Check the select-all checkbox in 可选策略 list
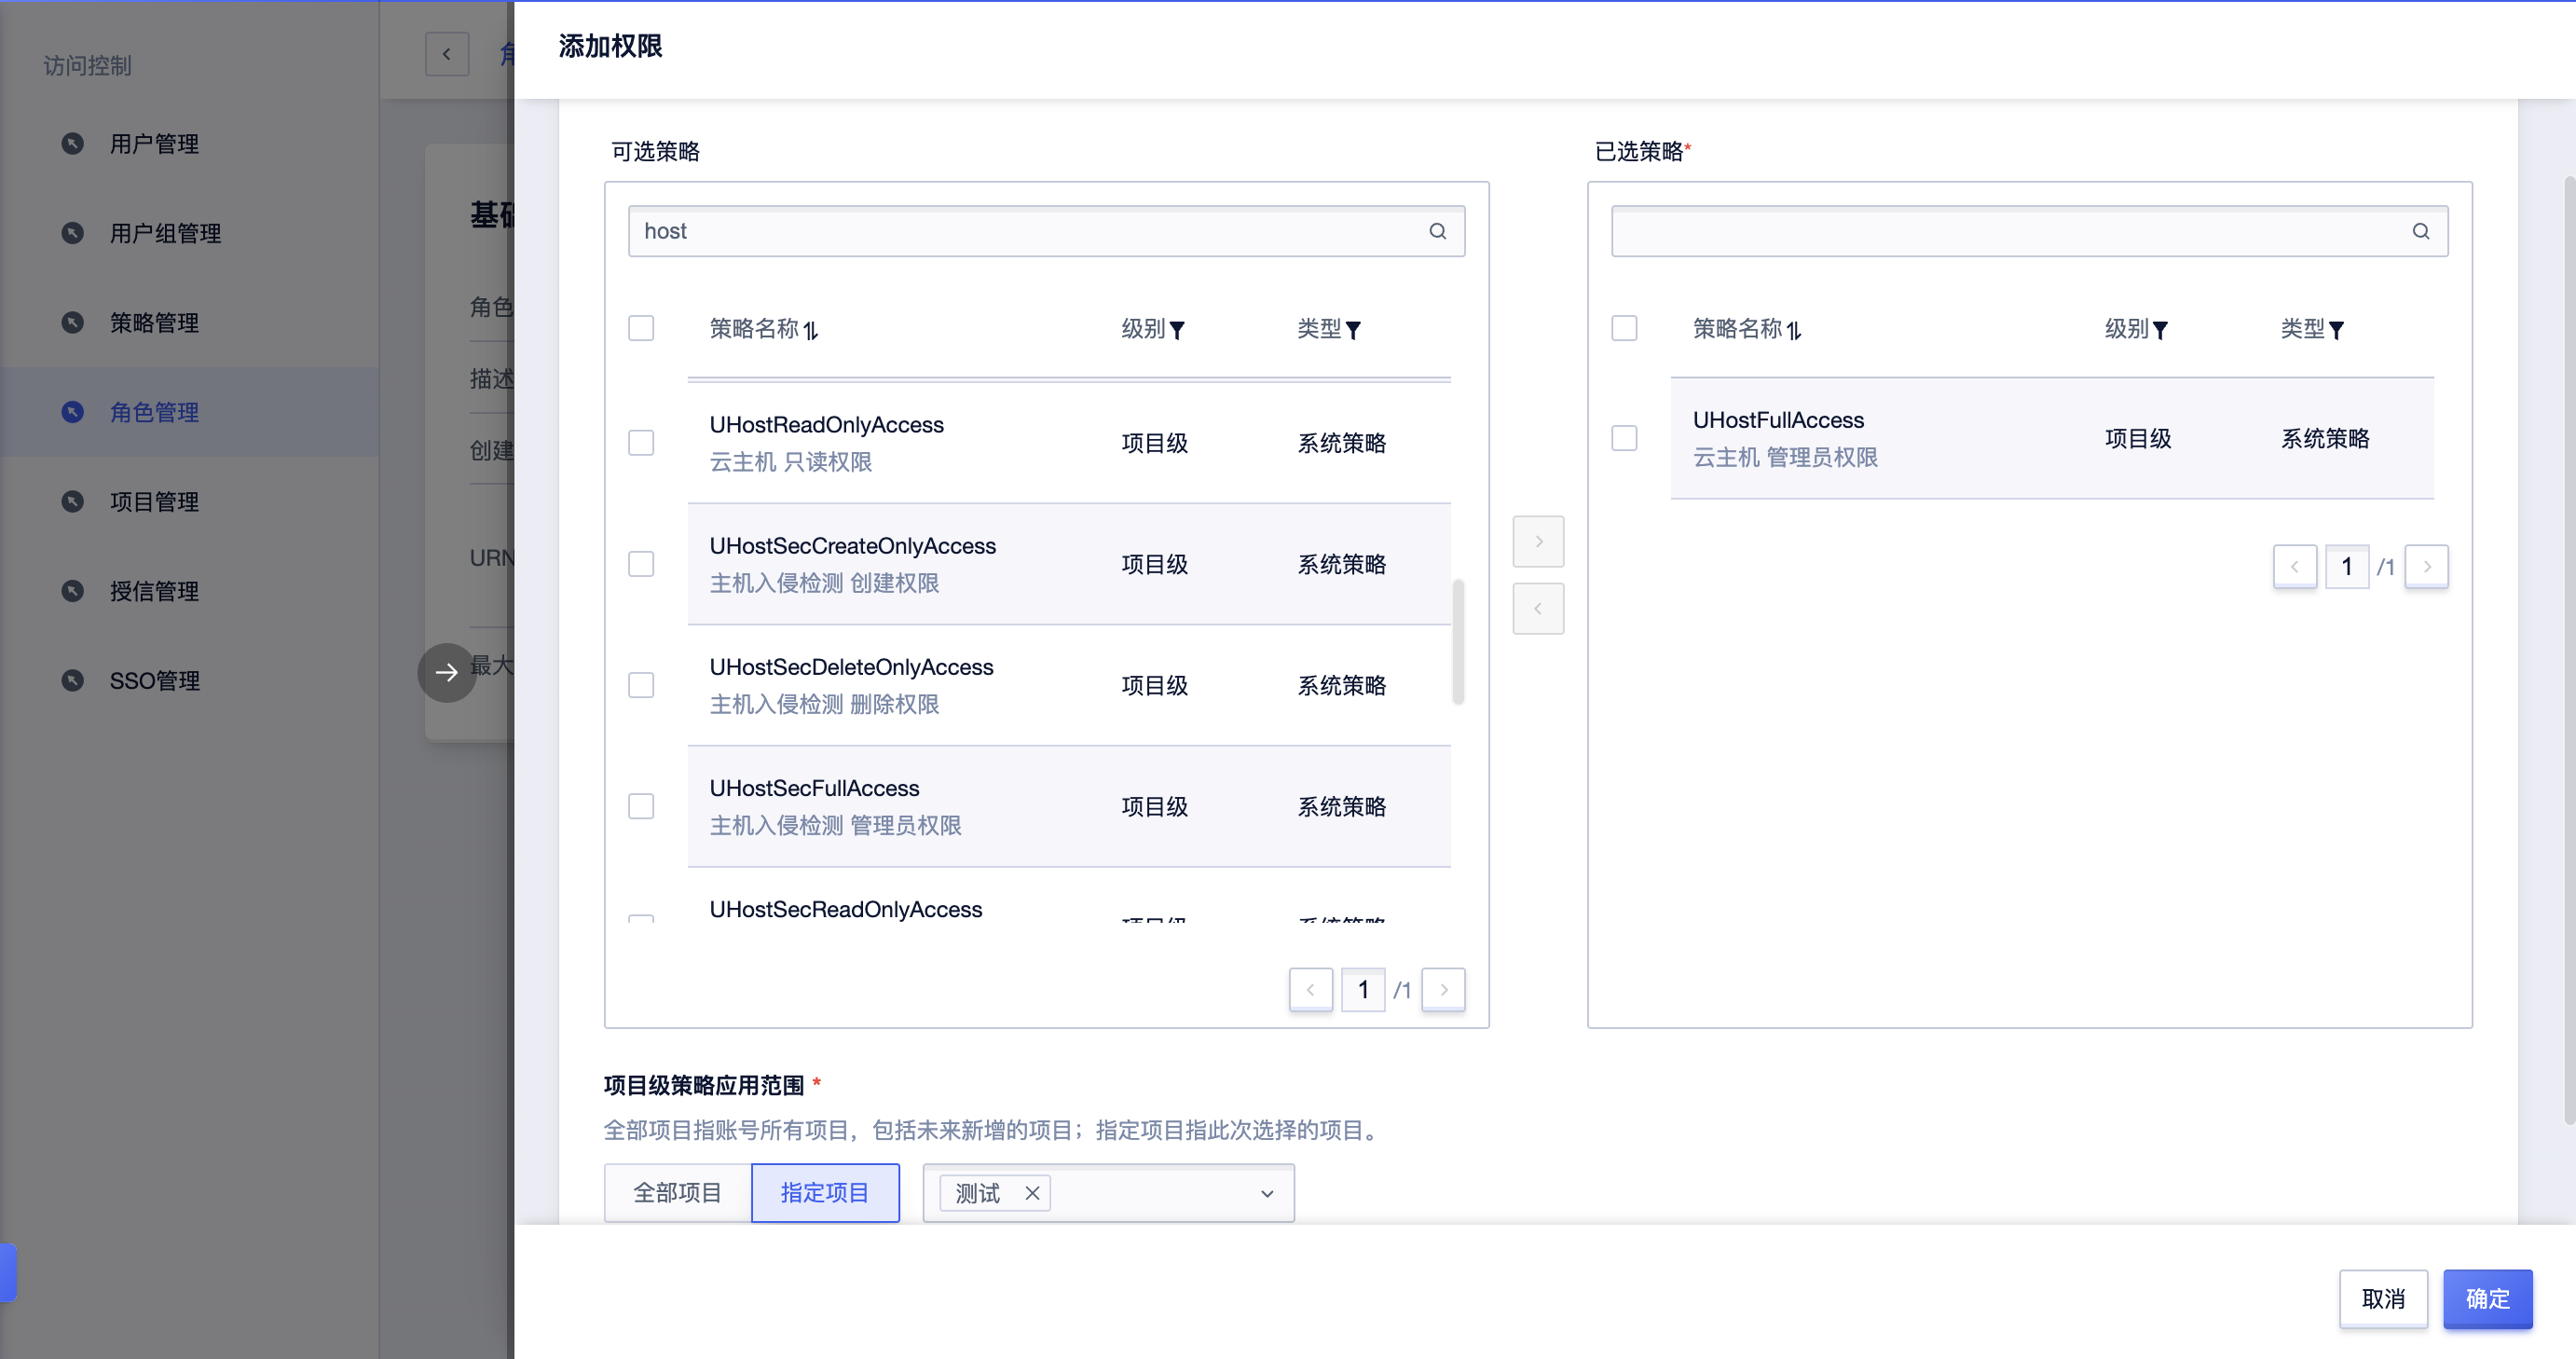Image resolution: width=2576 pixels, height=1359 pixels. click(641, 327)
